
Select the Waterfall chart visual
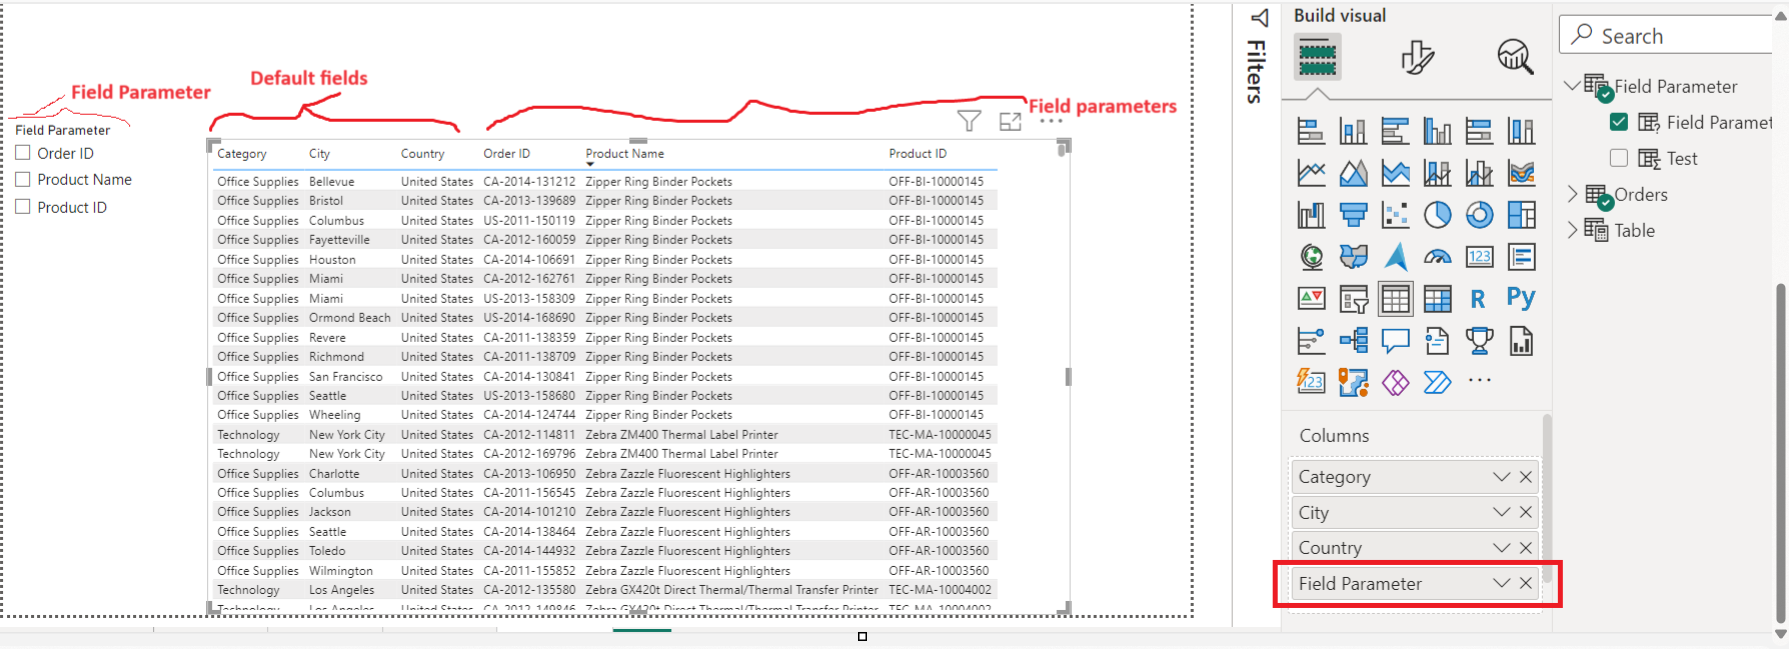coord(1311,215)
